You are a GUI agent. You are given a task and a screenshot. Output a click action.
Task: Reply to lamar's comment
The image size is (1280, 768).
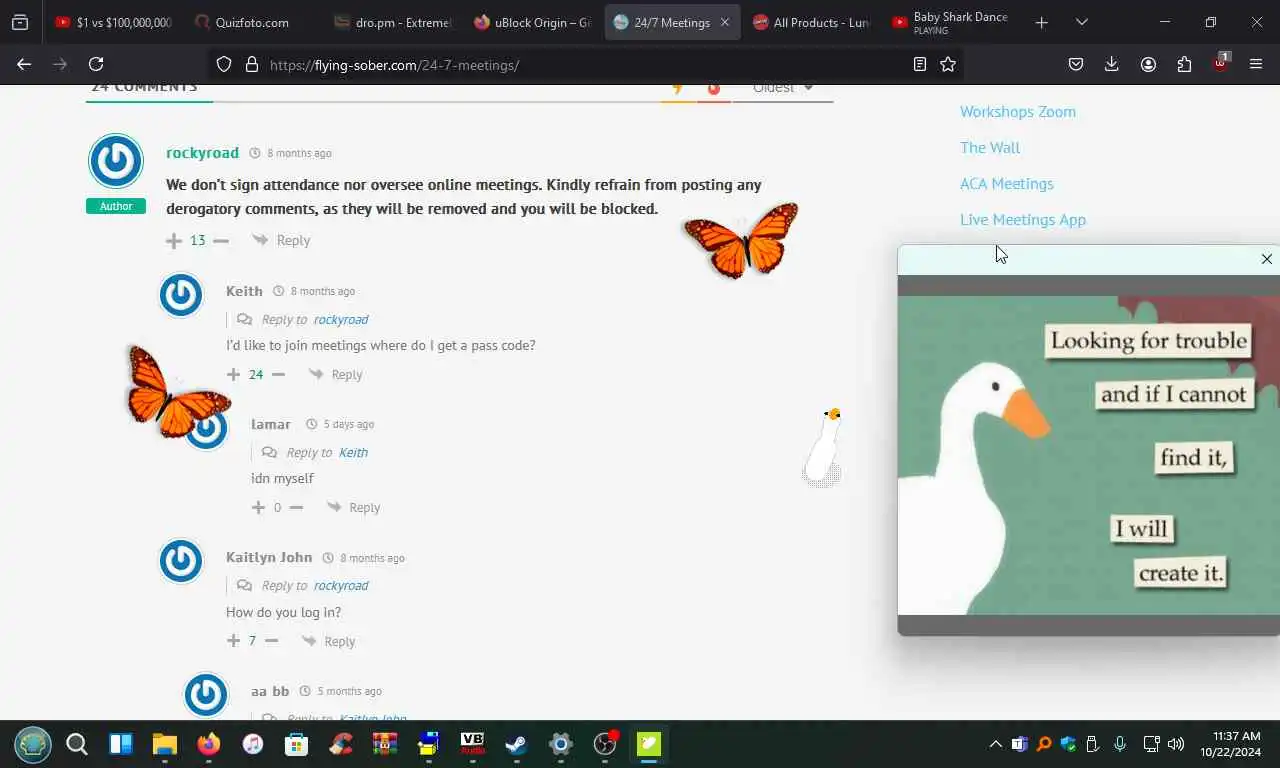click(x=354, y=507)
